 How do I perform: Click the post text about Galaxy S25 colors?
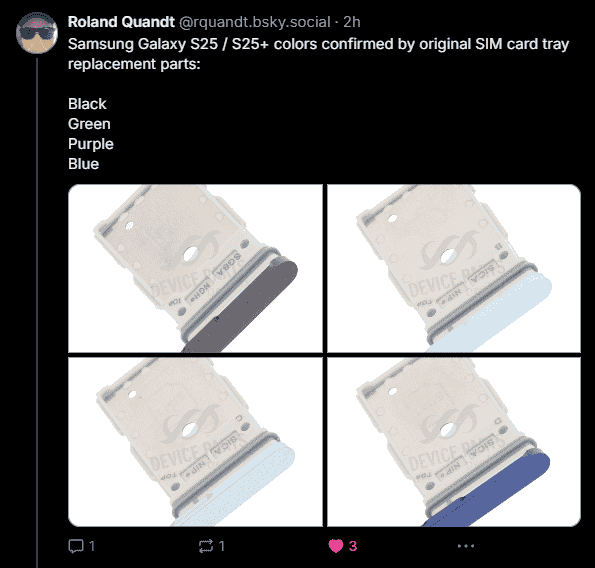point(318,54)
